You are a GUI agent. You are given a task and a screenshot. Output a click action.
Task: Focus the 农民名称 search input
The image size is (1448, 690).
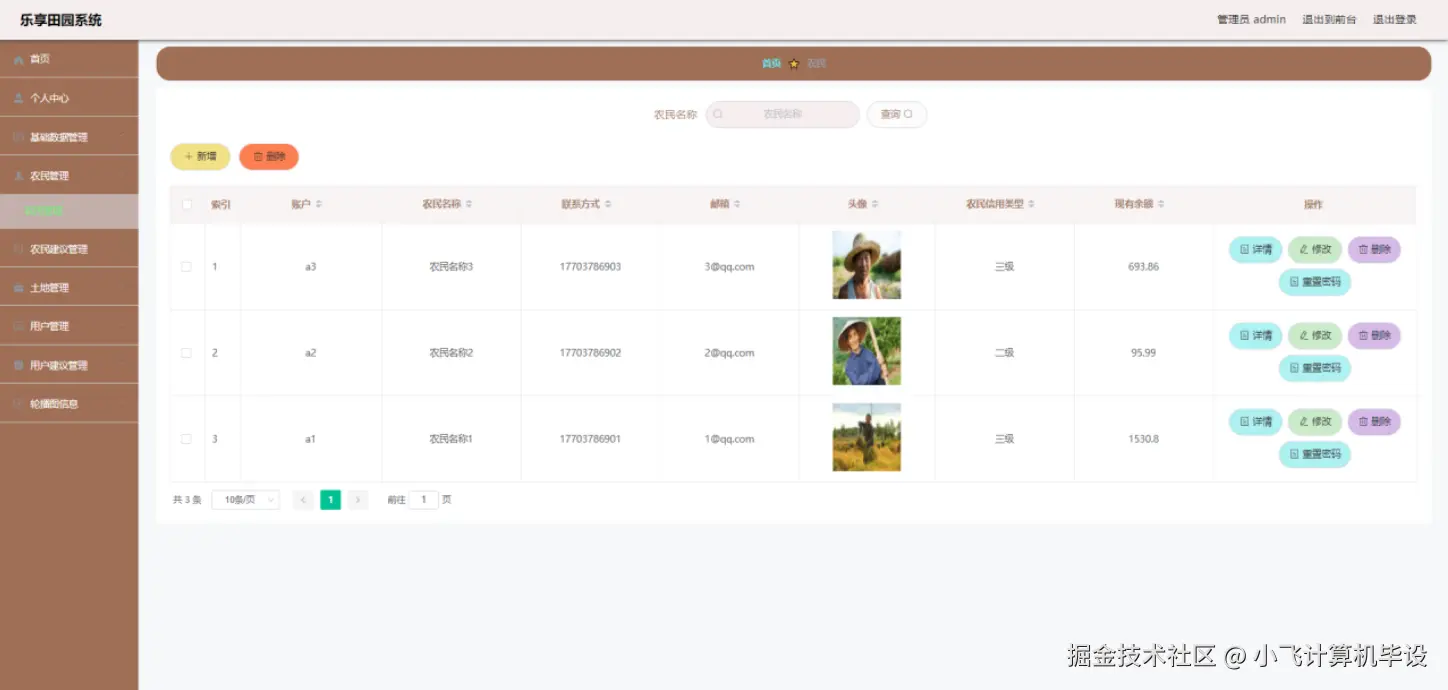782,114
